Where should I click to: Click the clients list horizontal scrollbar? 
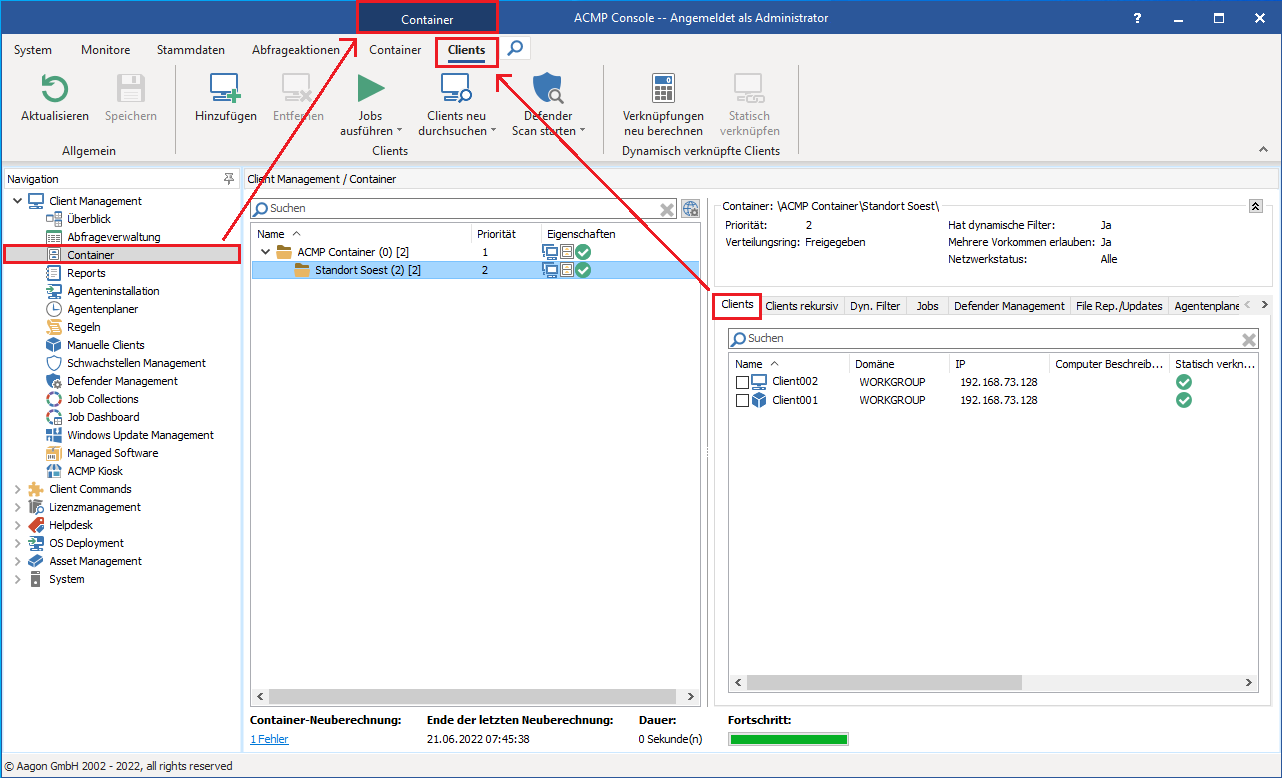pos(884,682)
